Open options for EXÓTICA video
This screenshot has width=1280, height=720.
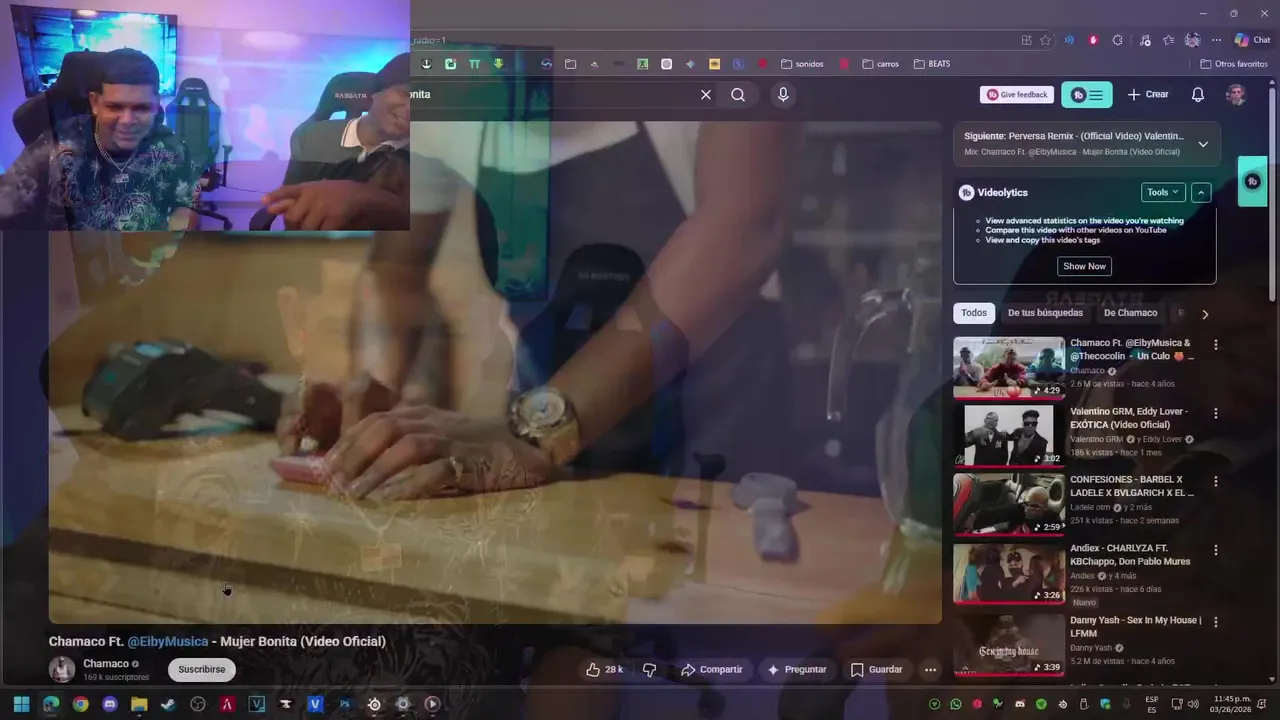1216,413
